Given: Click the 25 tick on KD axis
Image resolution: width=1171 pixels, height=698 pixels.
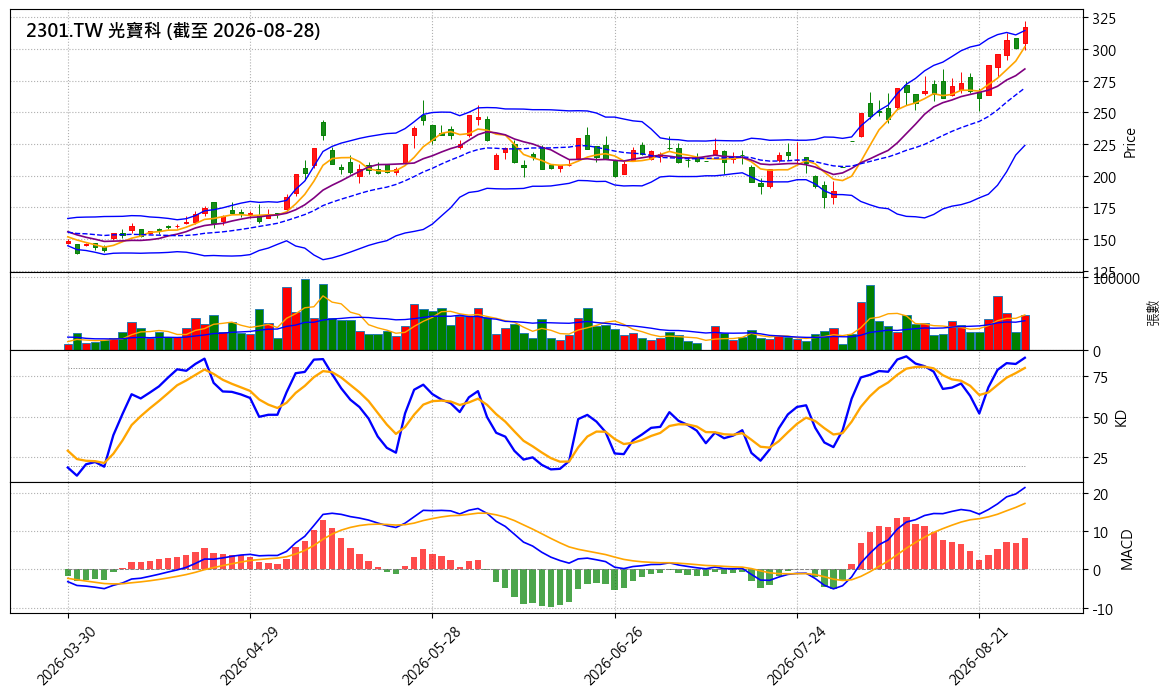Looking at the screenshot, I should click(1099, 458).
